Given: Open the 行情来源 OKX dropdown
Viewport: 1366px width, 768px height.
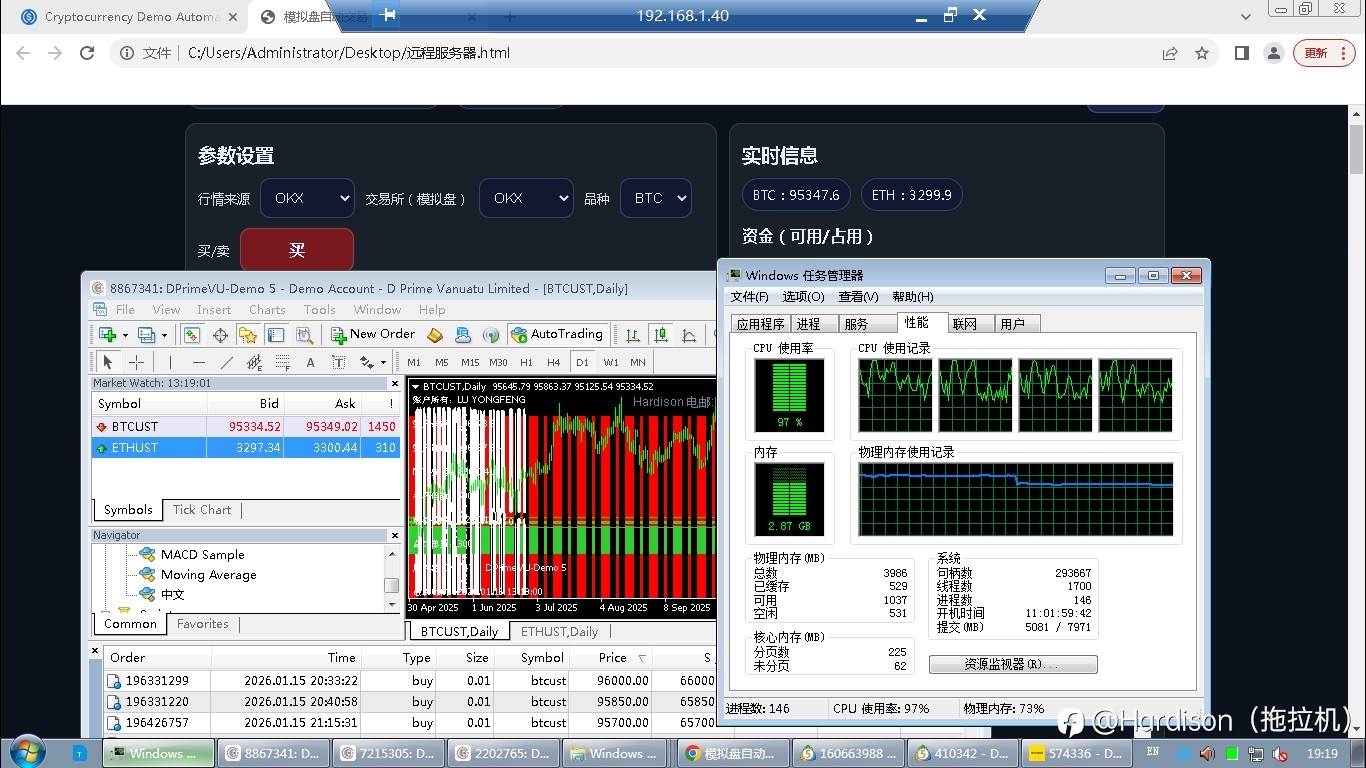Looking at the screenshot, I should (307, 198).
